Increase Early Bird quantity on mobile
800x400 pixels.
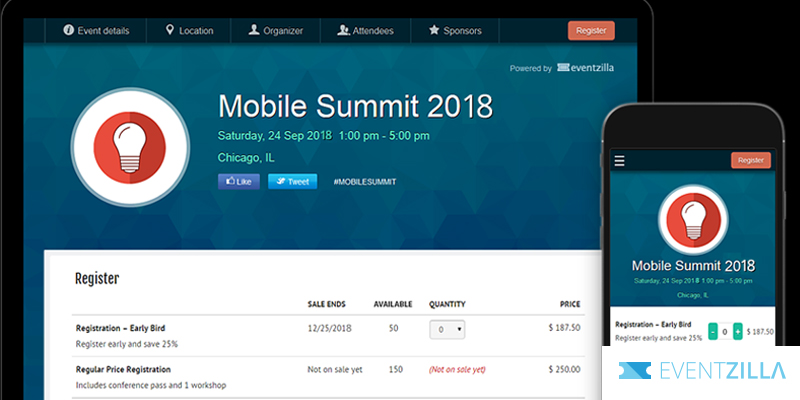click(738, 331)
